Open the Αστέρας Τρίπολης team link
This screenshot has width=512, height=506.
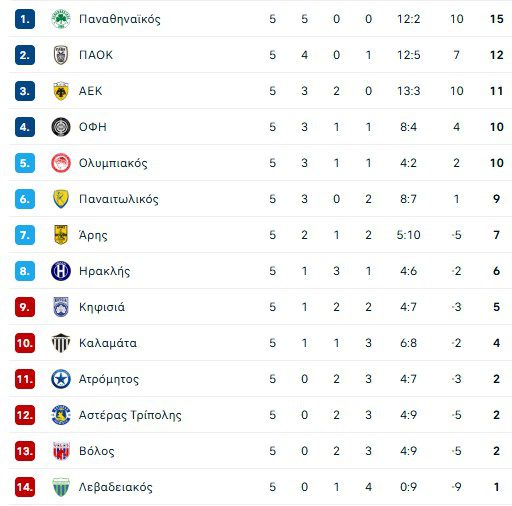pyautogui.click(x=130, y=415)
